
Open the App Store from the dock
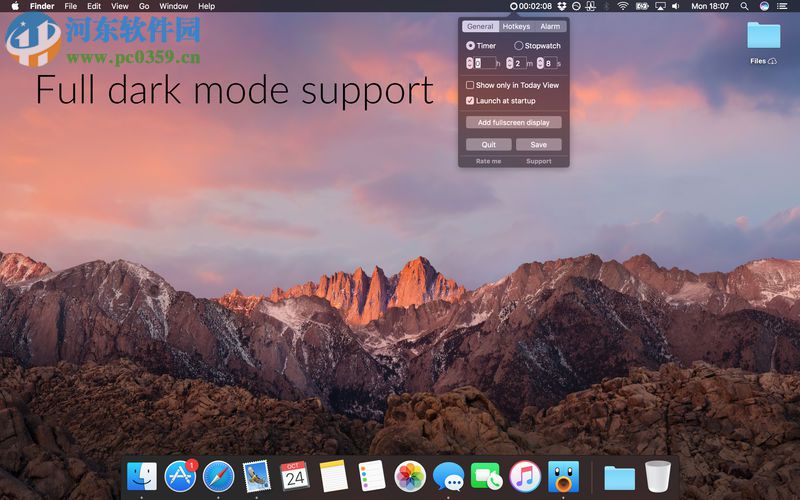180,476
